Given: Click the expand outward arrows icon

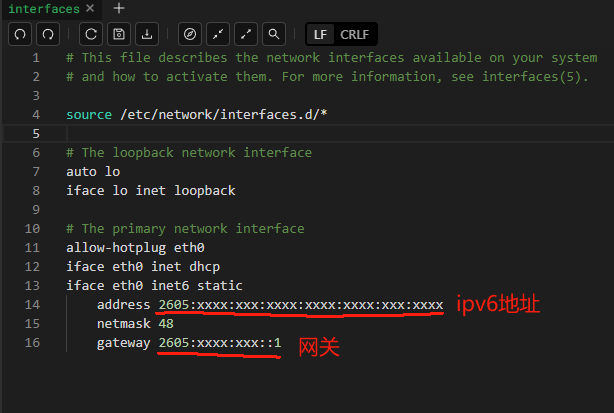Looking at the screenshot, I should pyautogui.click(x=246, y=34).
